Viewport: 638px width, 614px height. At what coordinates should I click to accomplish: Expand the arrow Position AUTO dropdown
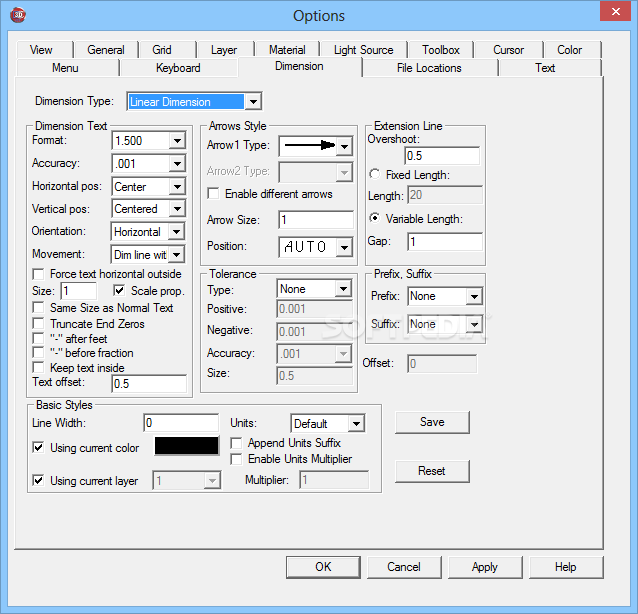point(344,247)
